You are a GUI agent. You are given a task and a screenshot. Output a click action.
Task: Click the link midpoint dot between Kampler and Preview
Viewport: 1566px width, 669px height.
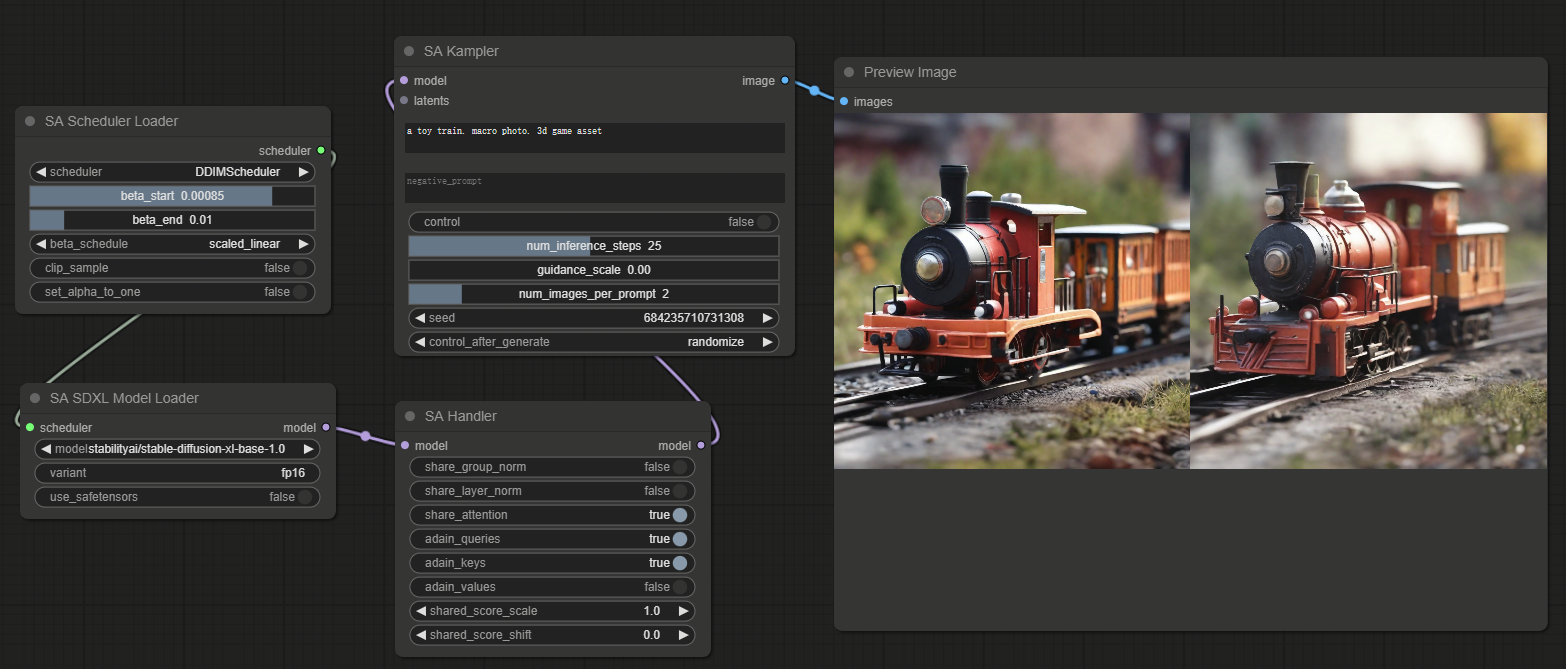(x=814, y=91)
